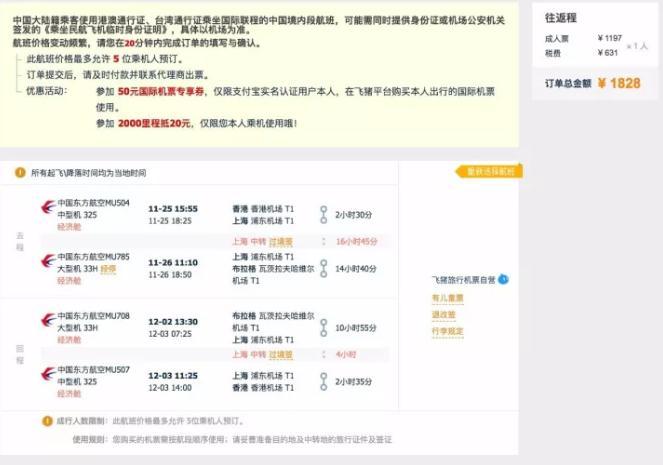
Task: Click aircraft type 中型机 325 on MU504
Action: click(77, 215)
